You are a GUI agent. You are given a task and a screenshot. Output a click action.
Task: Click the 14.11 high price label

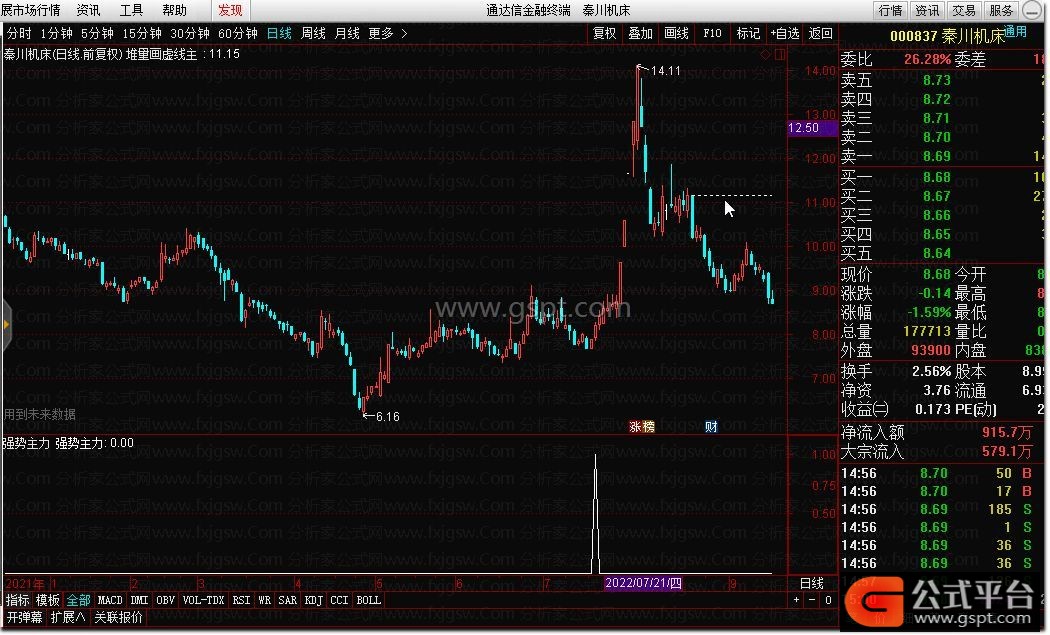click(x=665, y=71)
